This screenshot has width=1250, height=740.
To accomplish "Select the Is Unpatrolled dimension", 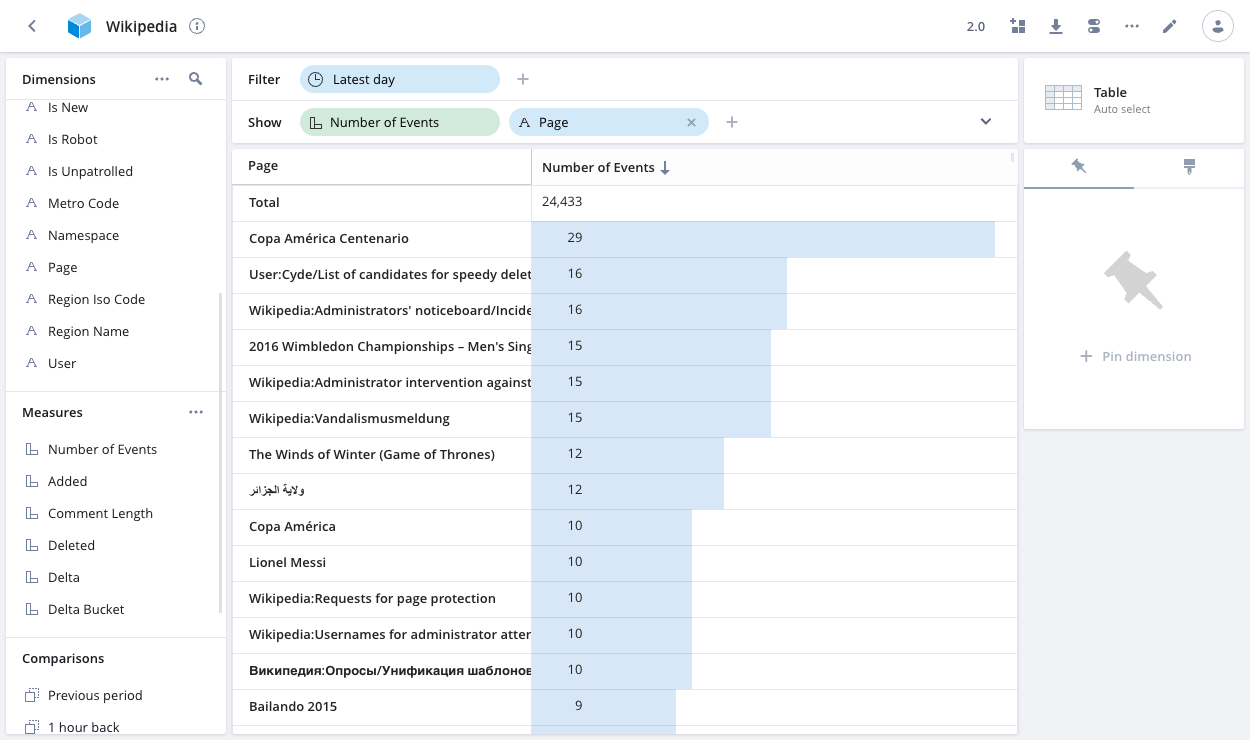I will tap(116, 171).
